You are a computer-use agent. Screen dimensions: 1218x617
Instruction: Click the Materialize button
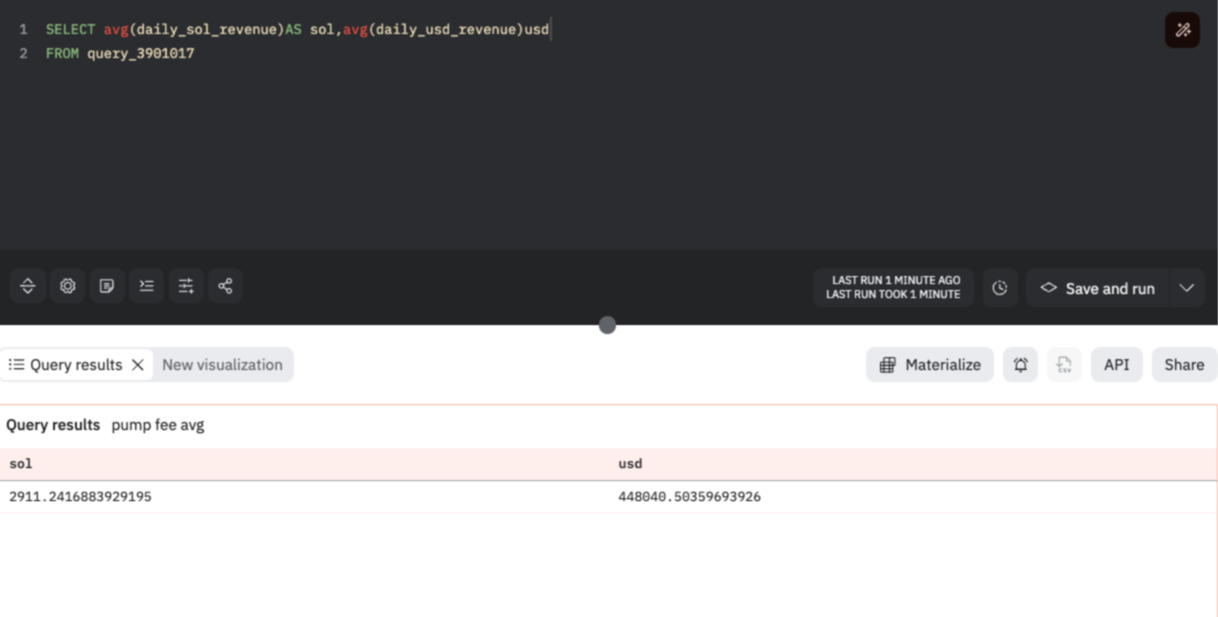(930, 365)
